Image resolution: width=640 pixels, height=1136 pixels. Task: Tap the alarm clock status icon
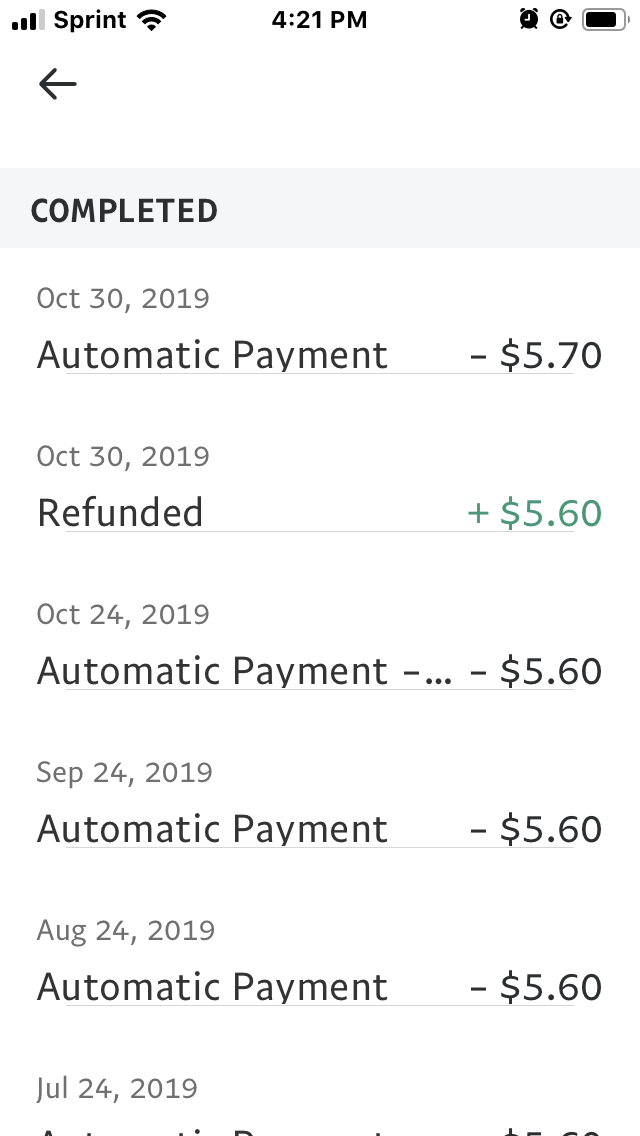coord(529,20)
